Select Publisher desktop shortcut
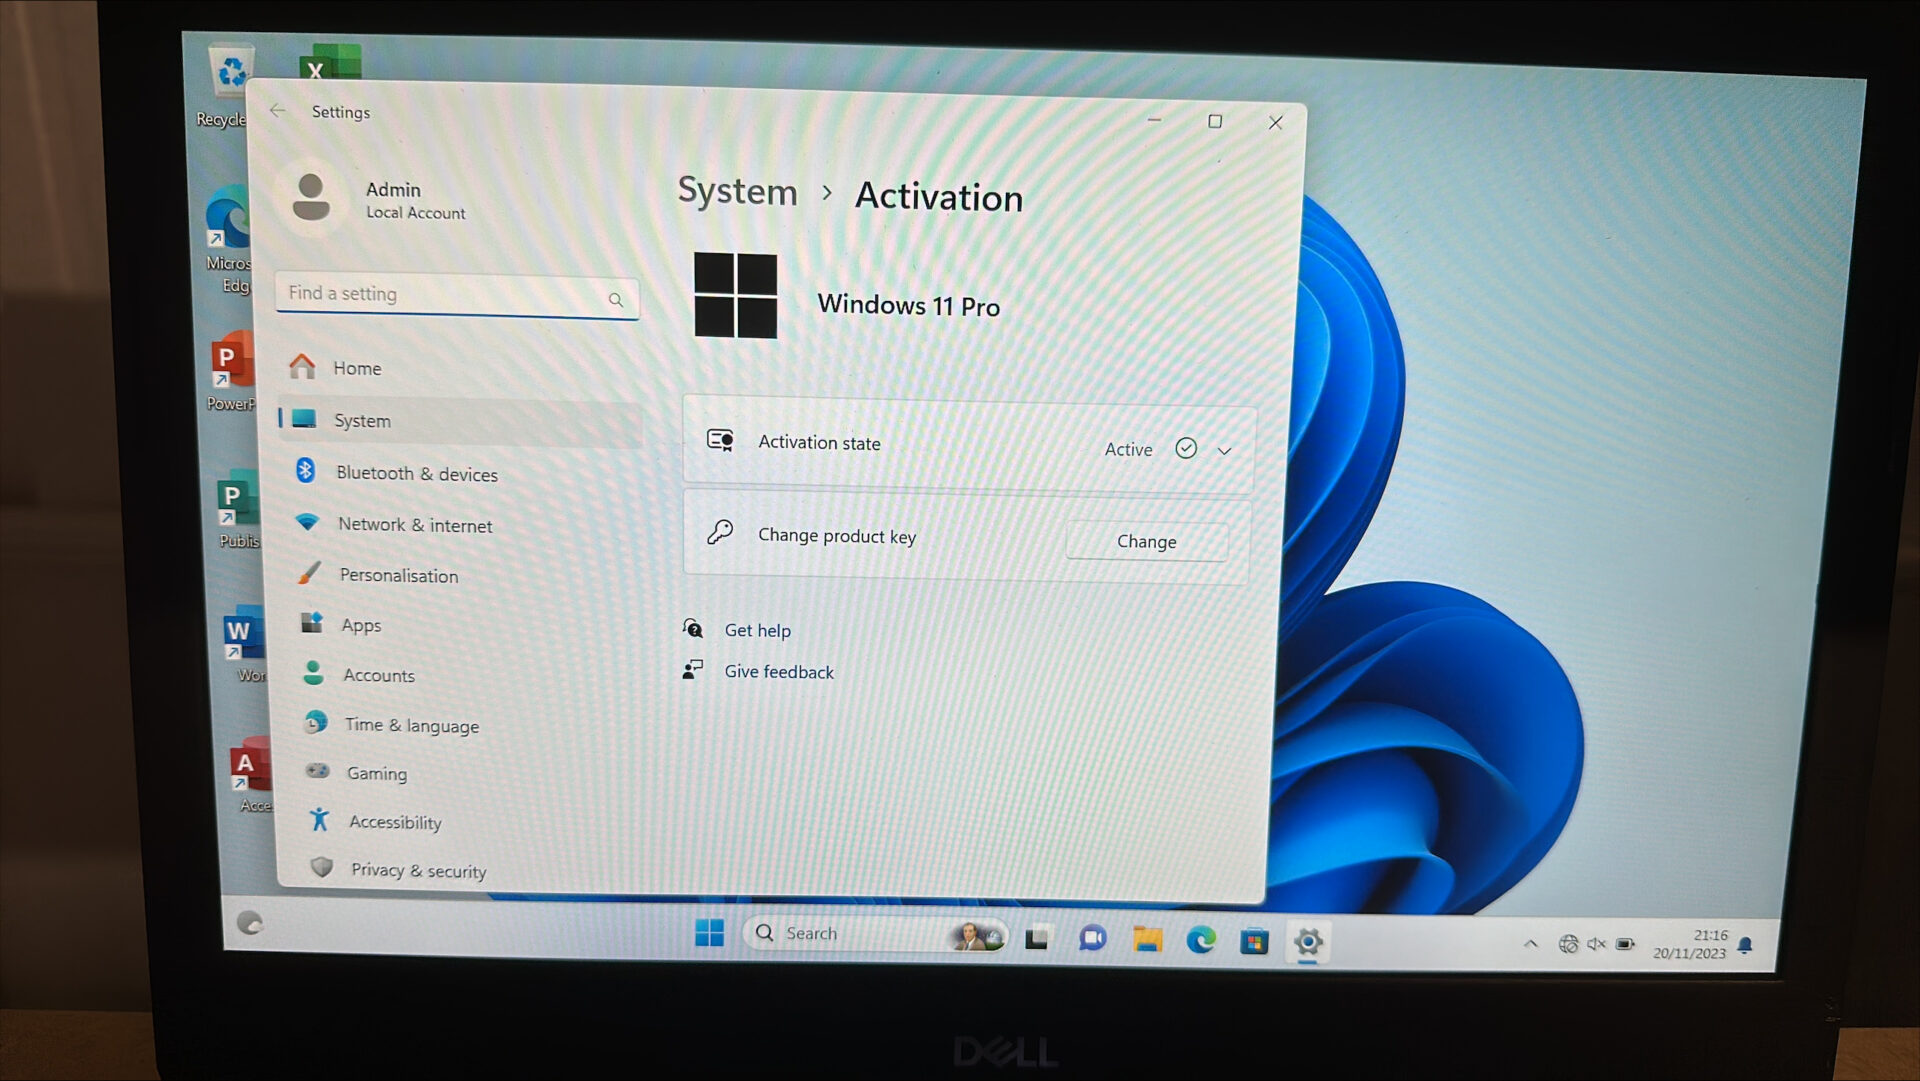 pos(238,510)
